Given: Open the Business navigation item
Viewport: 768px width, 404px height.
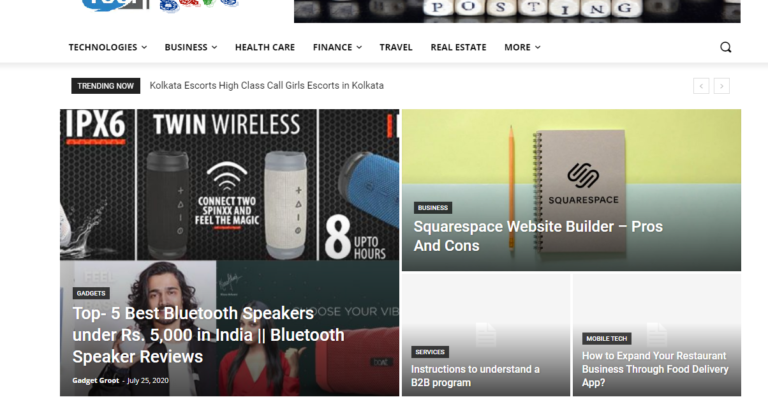Looking at the screenshot, I should tap(186, 47).
